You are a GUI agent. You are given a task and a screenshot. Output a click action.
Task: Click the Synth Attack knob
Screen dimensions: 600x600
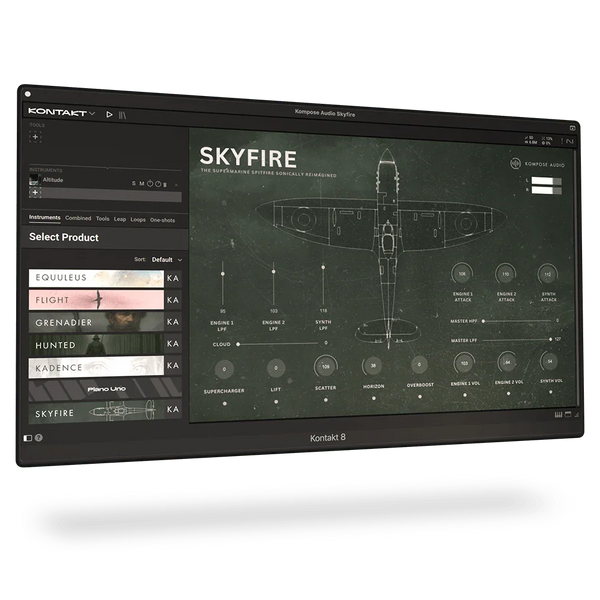point(548,274)
